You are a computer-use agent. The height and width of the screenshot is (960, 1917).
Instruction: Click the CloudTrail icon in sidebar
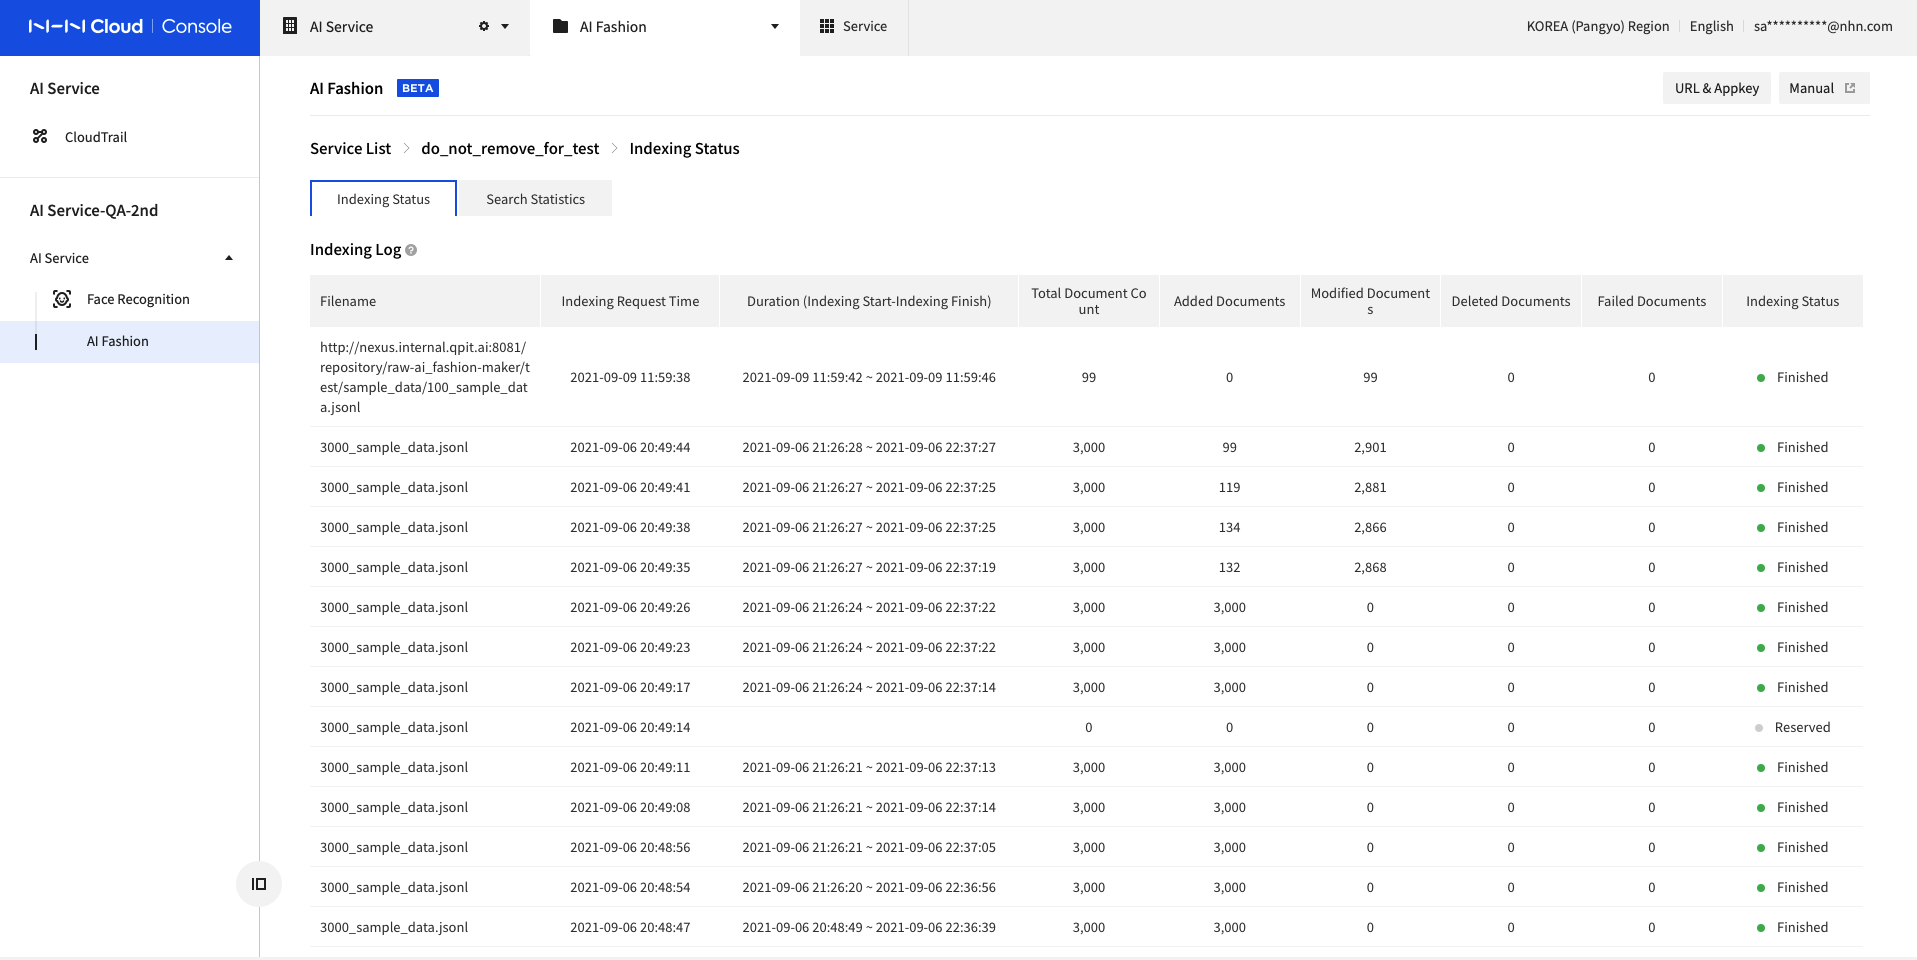(x=40, y=137)
